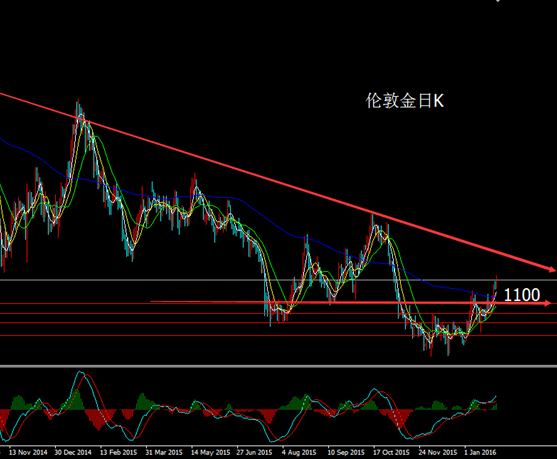
Task: Click the '30 Dec 2014' date axis label
Action: click(73, 452)
